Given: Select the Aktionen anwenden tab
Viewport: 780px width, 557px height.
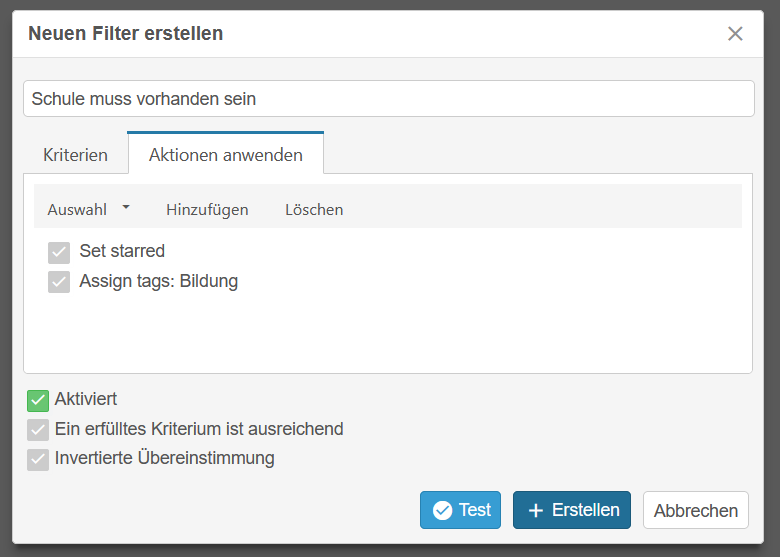Looking at the screenshot, I should click(x=226, y=154).
